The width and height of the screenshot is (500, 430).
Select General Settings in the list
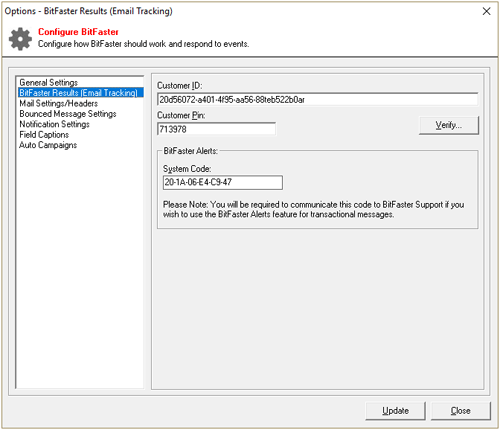coord(48,82)
